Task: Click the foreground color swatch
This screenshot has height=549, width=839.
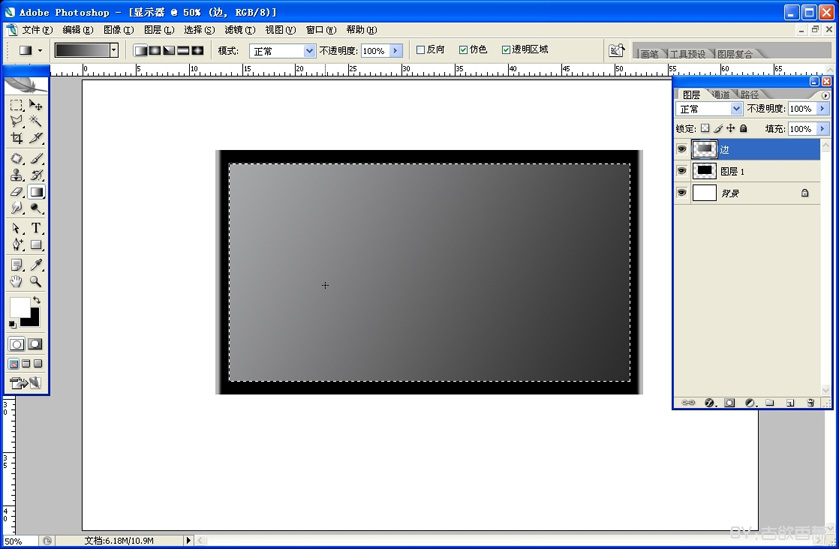Action: pos(20,308)
